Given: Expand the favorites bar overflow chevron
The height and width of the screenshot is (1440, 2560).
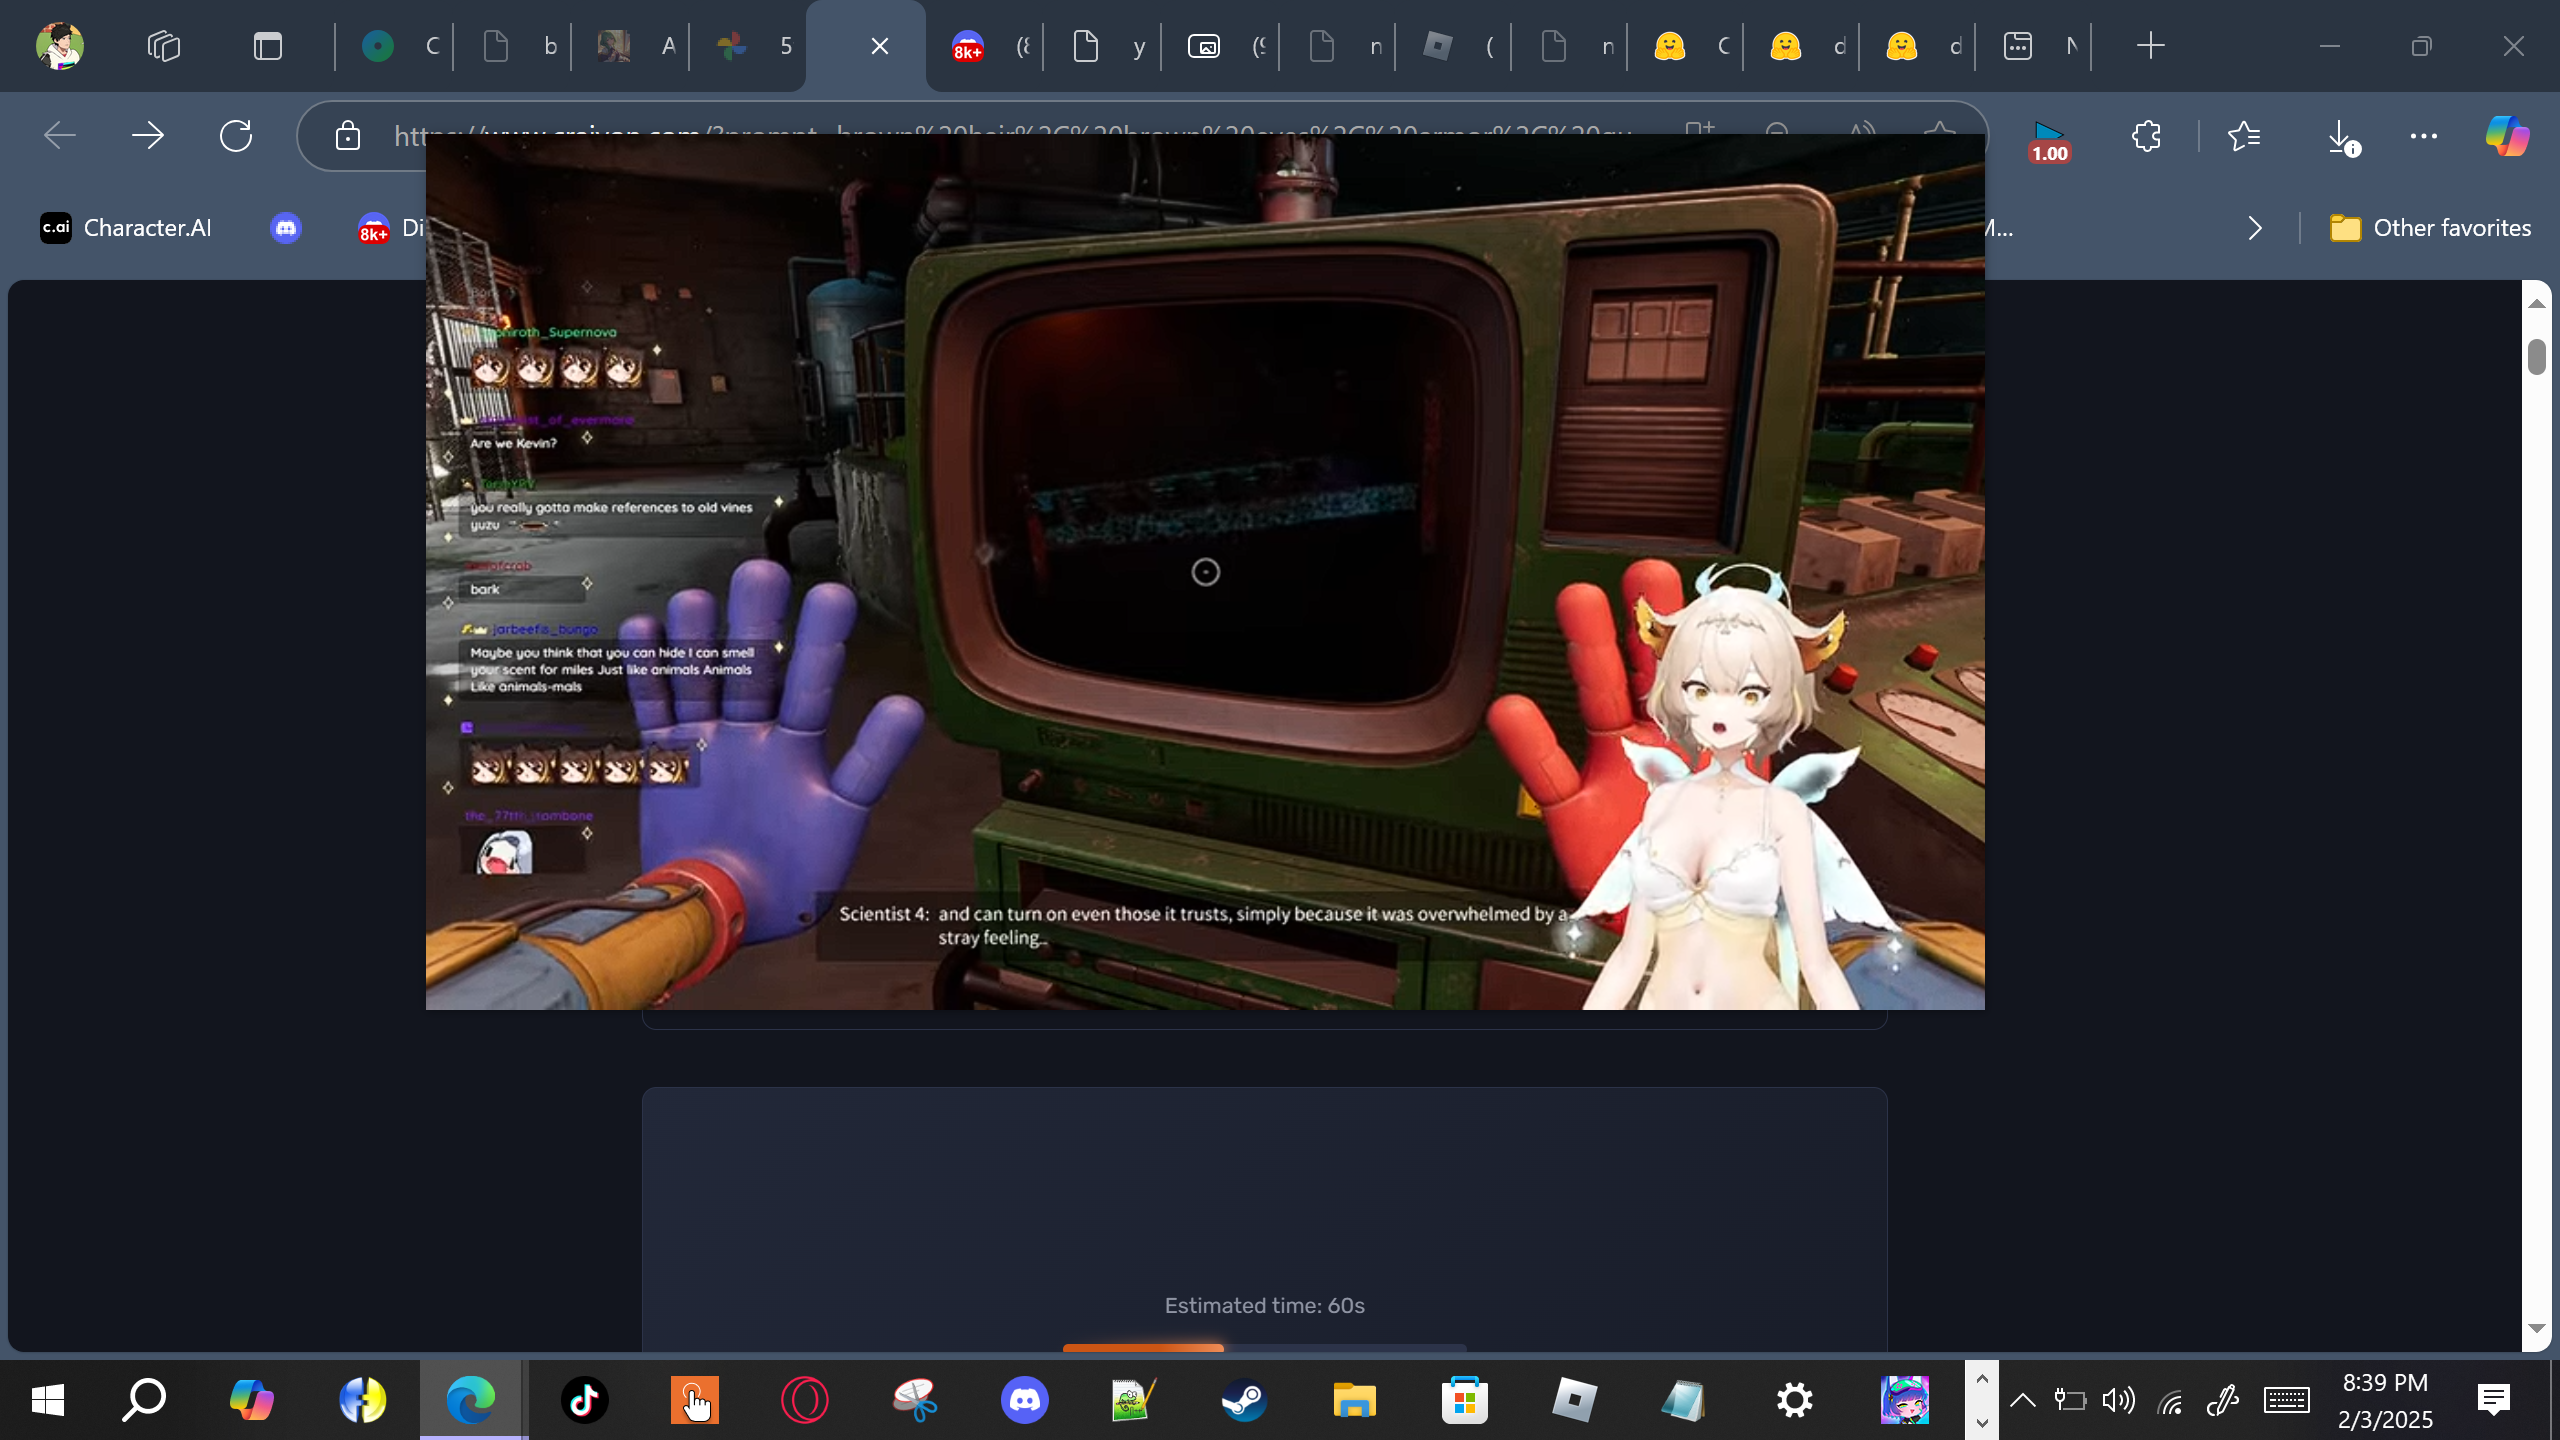Looking at the screenshot, I should tap(2255, 229).
